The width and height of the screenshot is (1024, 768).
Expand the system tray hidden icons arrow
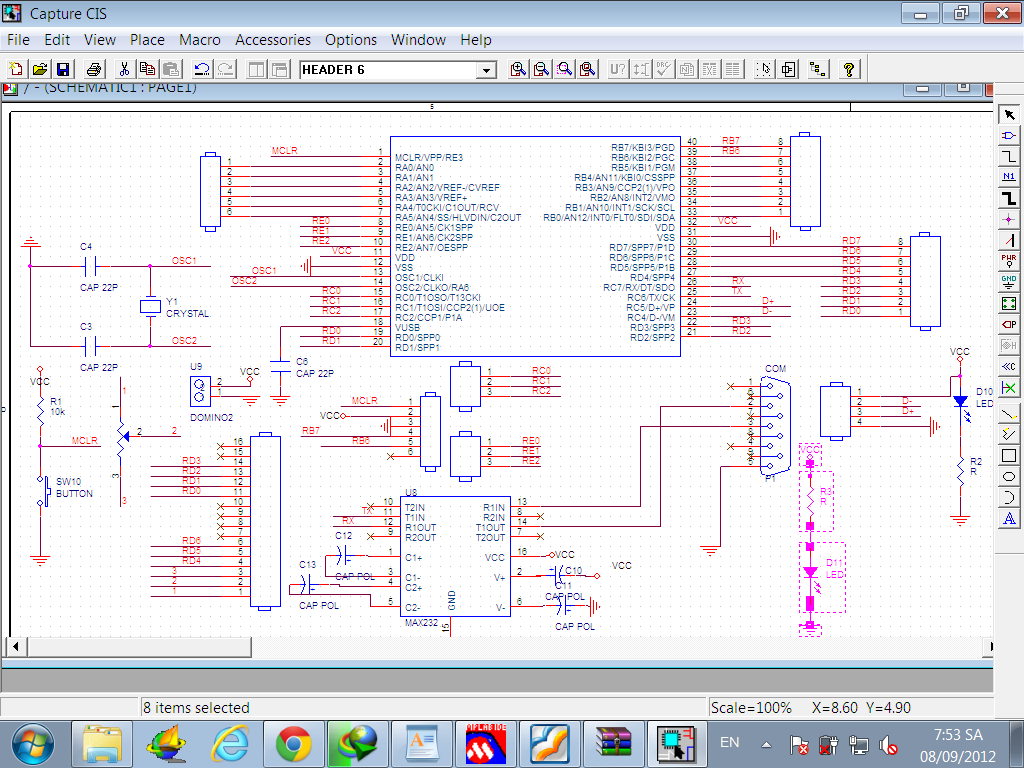[x=766, y=744]
